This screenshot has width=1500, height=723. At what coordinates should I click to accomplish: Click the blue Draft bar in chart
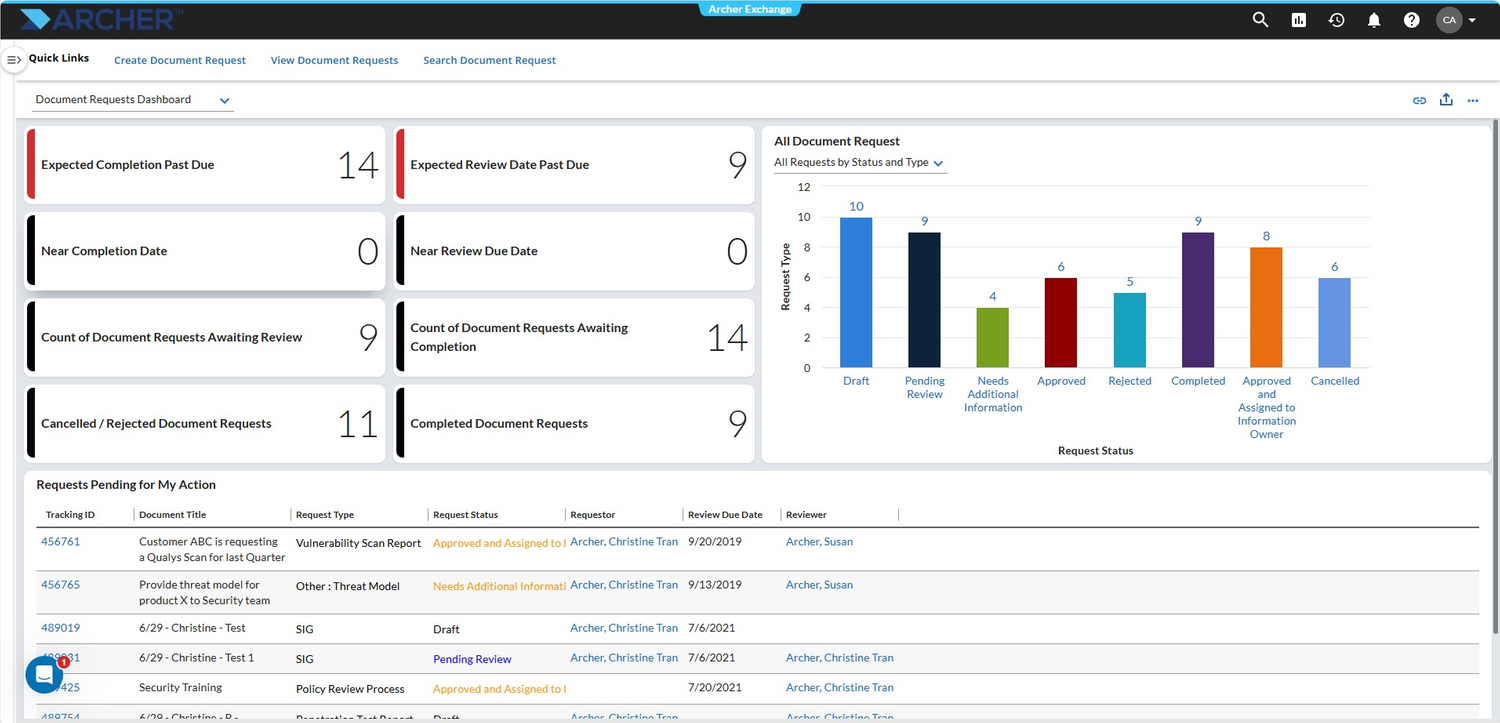[856, 292]
